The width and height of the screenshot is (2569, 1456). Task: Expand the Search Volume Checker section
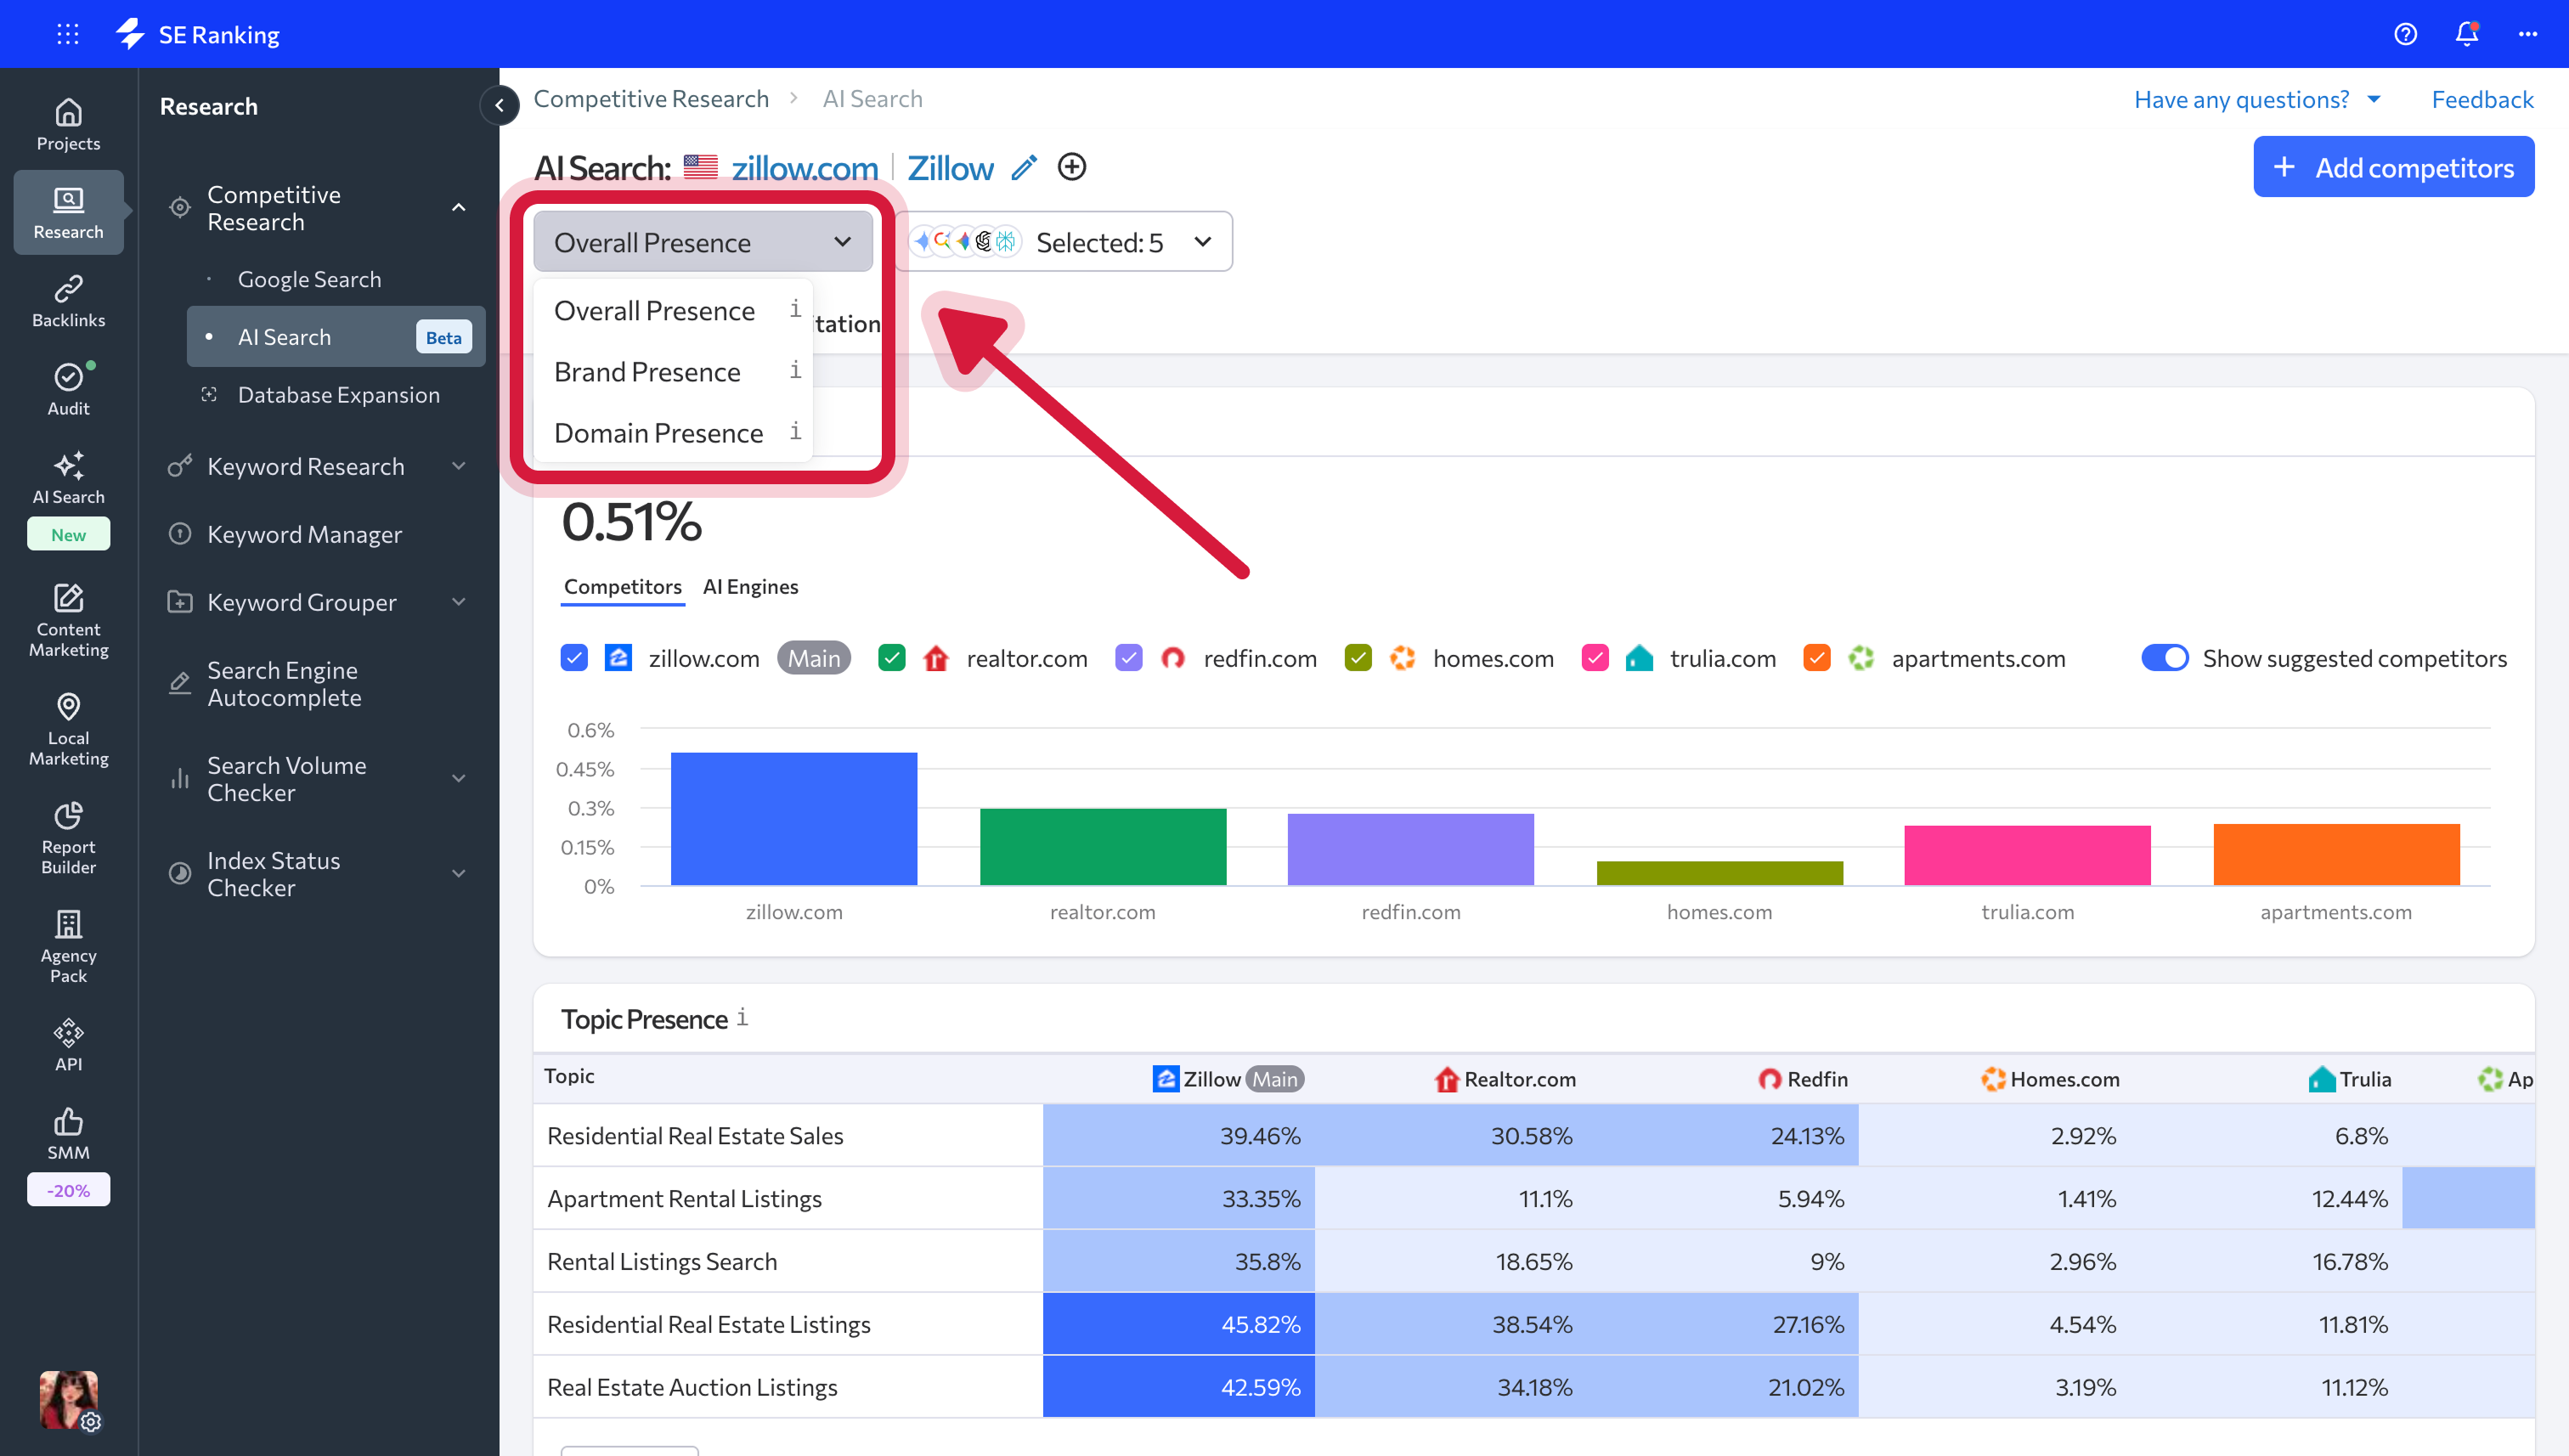coord(458,778)
